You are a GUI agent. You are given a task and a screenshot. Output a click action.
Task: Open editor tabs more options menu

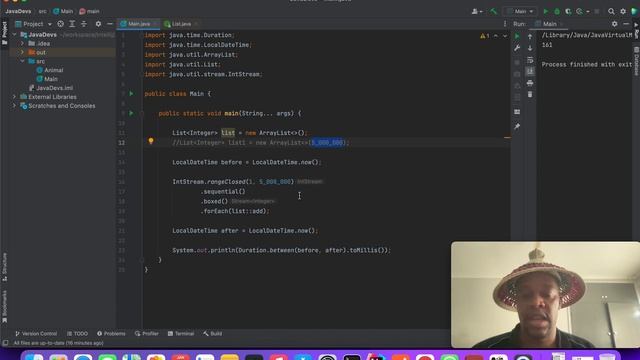505,24
